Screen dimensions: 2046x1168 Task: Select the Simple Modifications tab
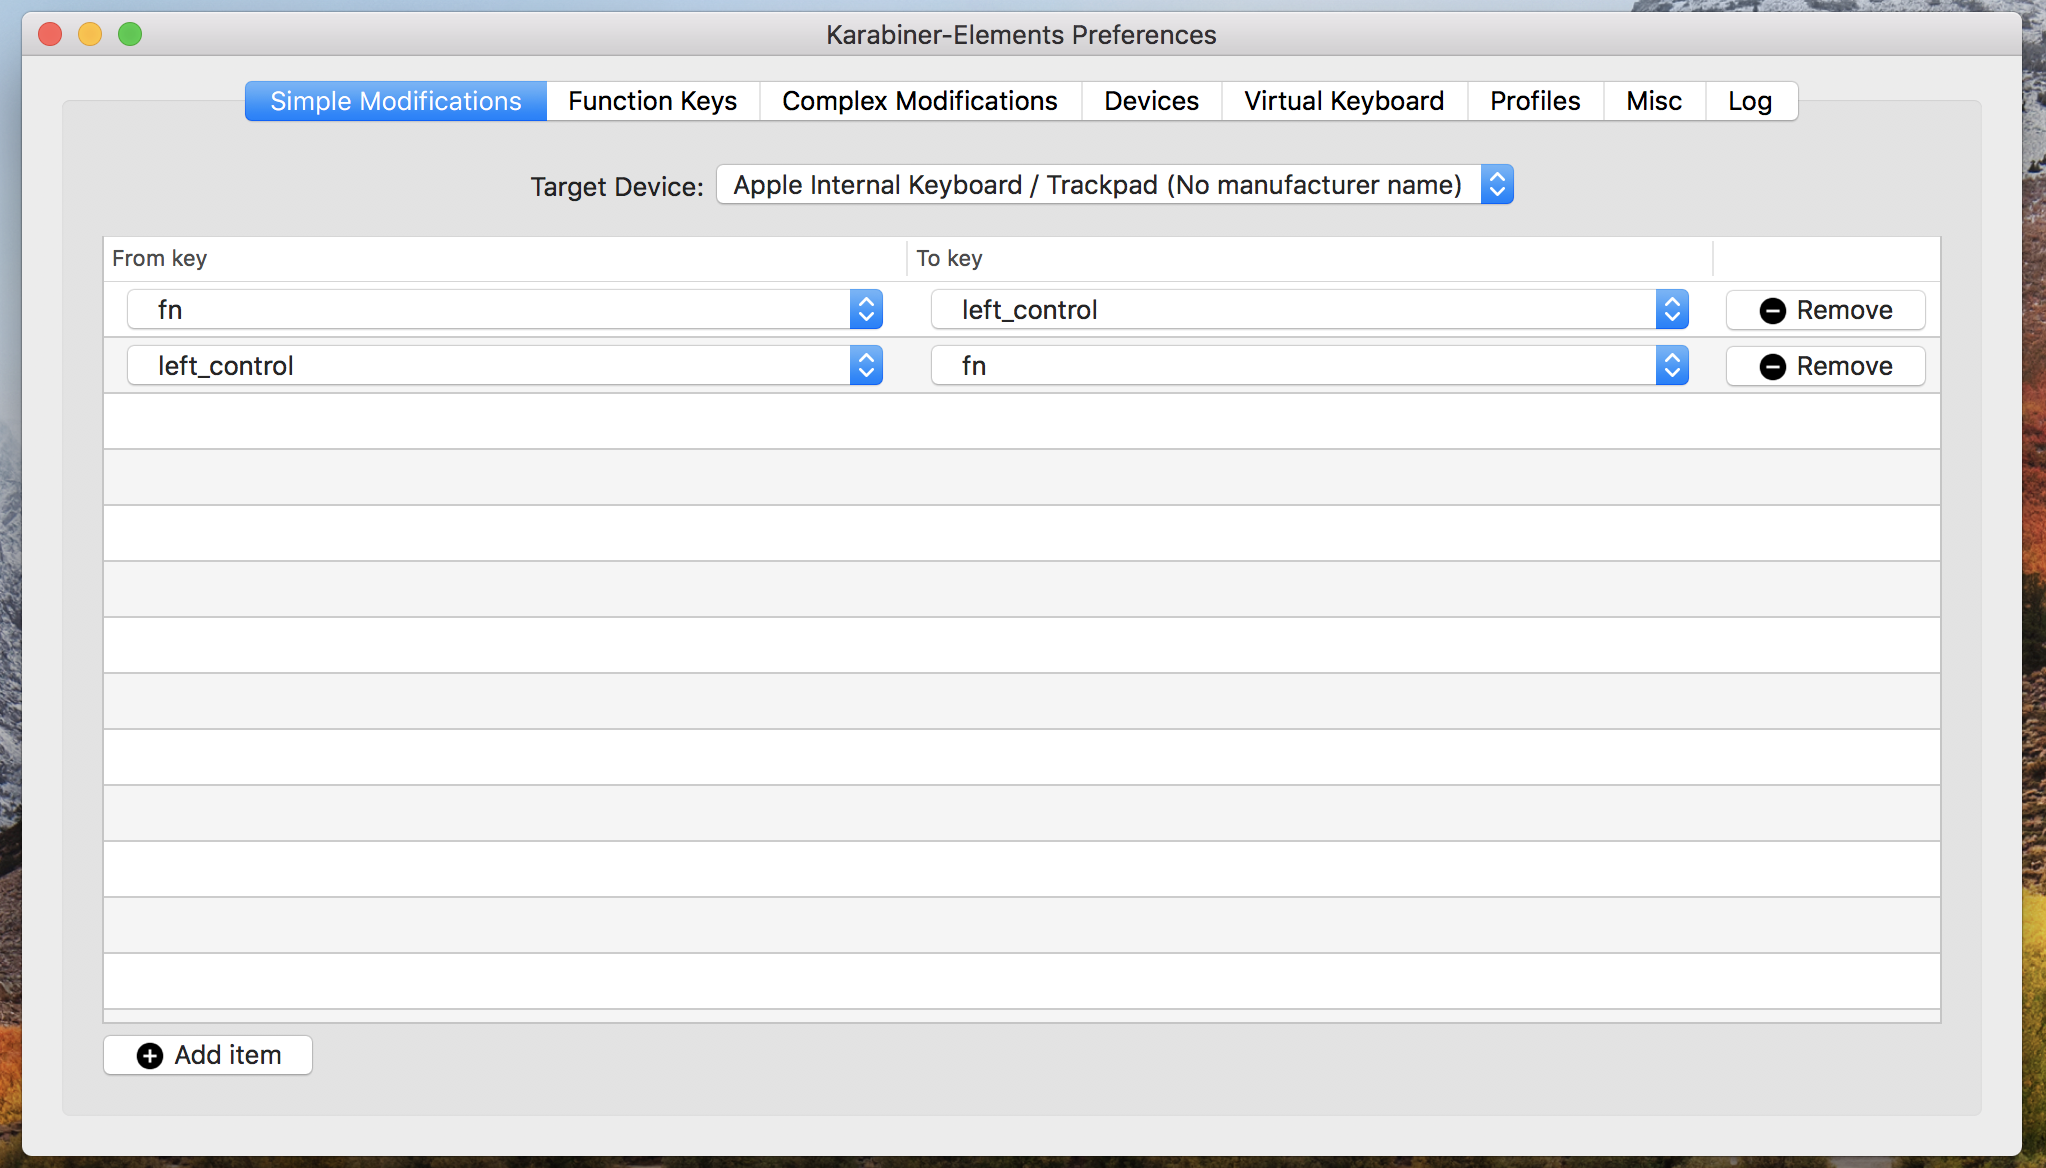396,101
